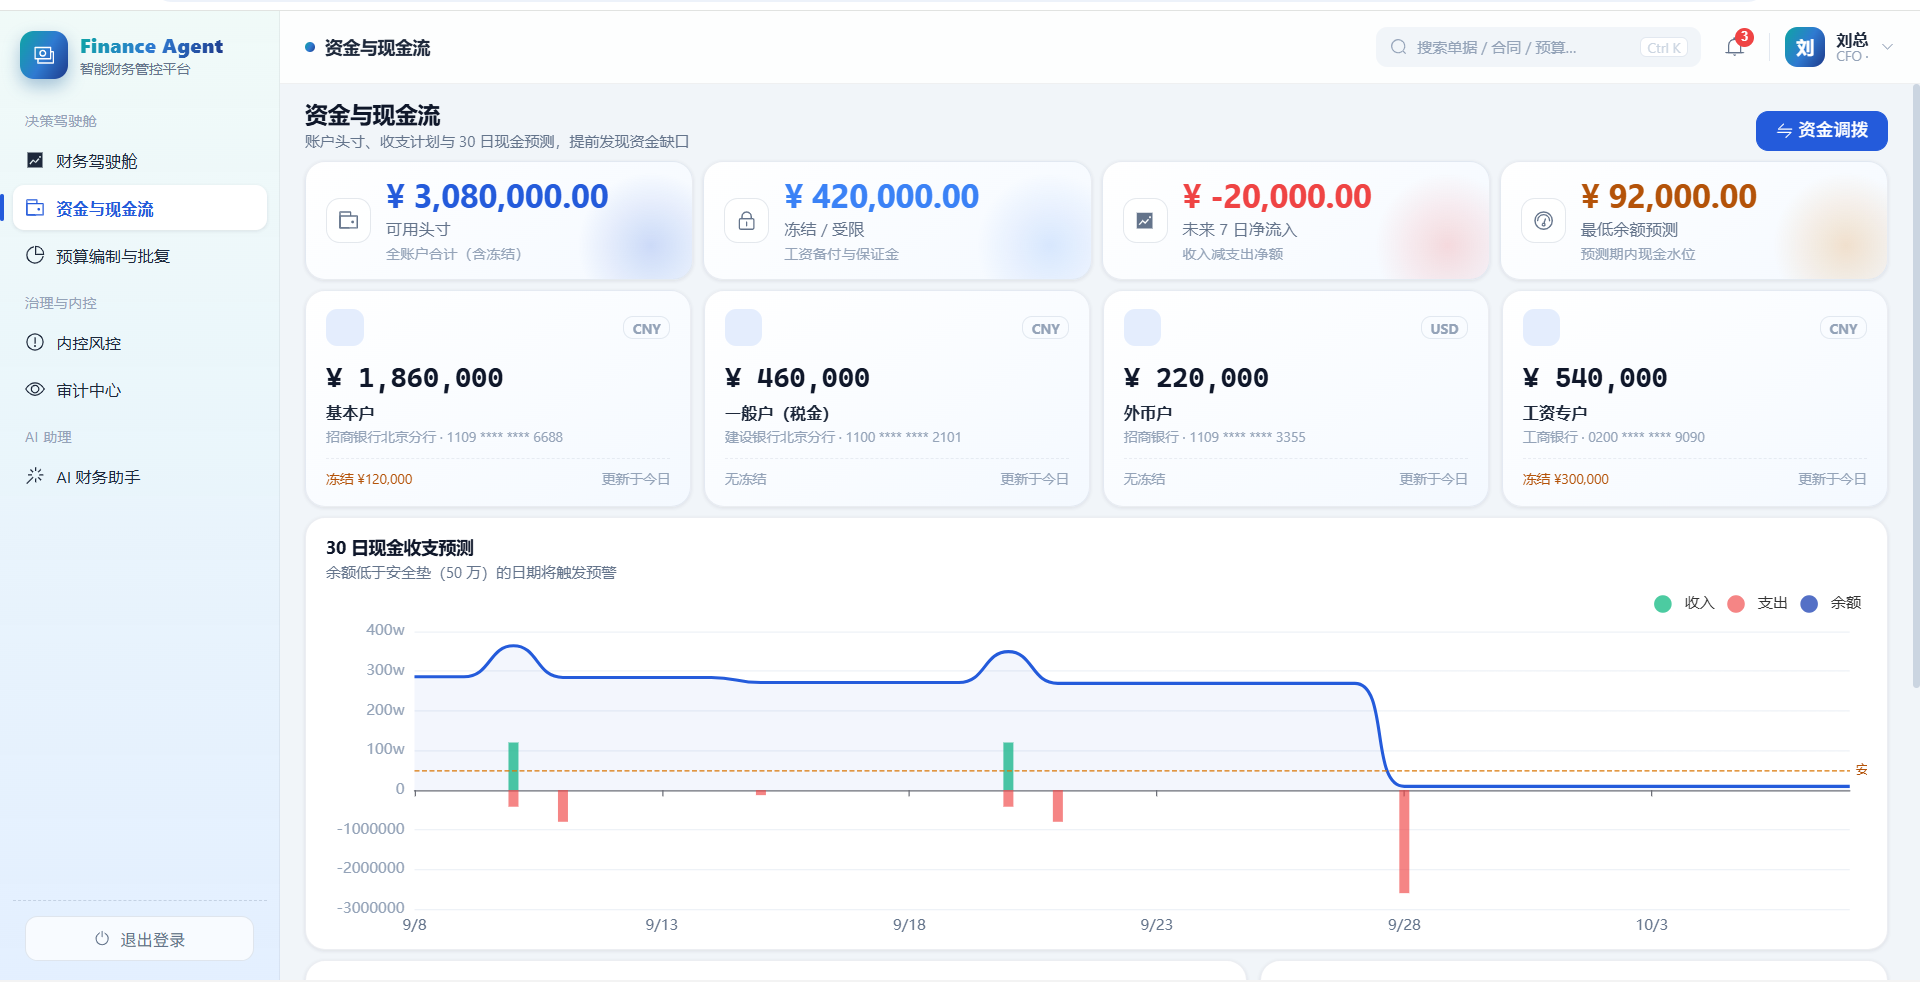Viewport: 1920px width, 982px height.
Task: Click the 冻结 ¥300,000 text
Action: [1565, 479]
